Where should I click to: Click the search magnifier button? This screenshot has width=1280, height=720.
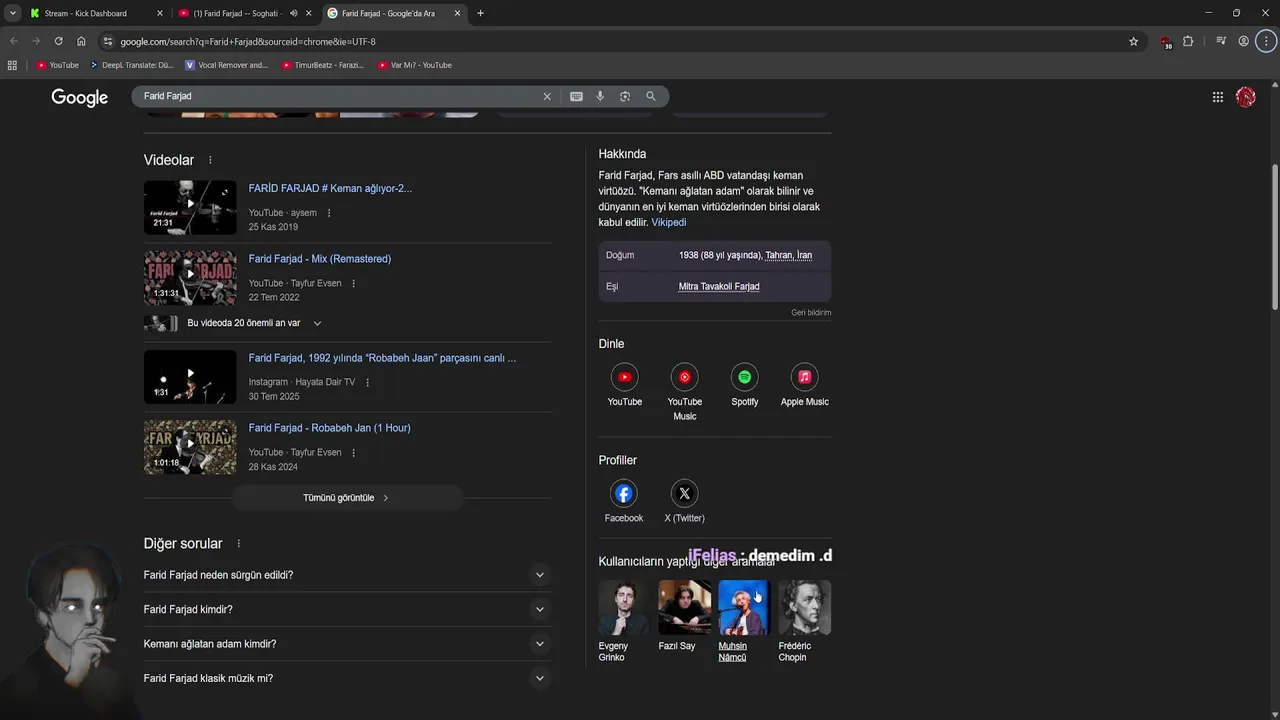651,96
